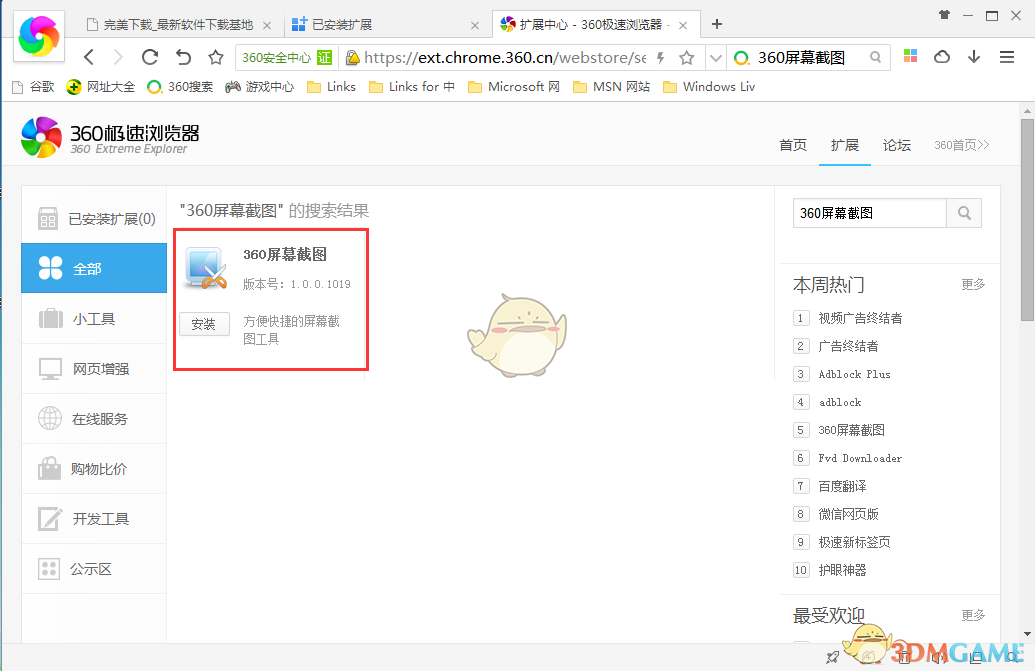
Task: Go back with the browser back arrow
Action: [x=89, y=57]
